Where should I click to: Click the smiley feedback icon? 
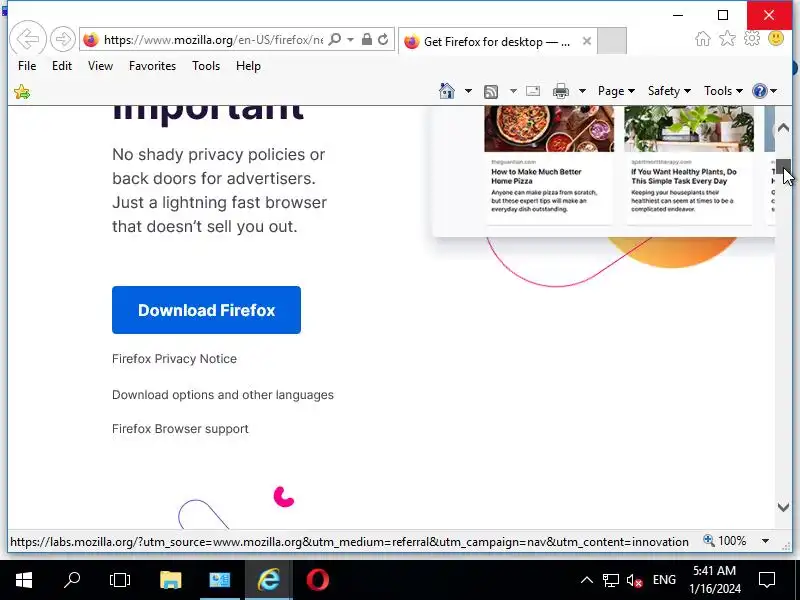tap(776, 39)
